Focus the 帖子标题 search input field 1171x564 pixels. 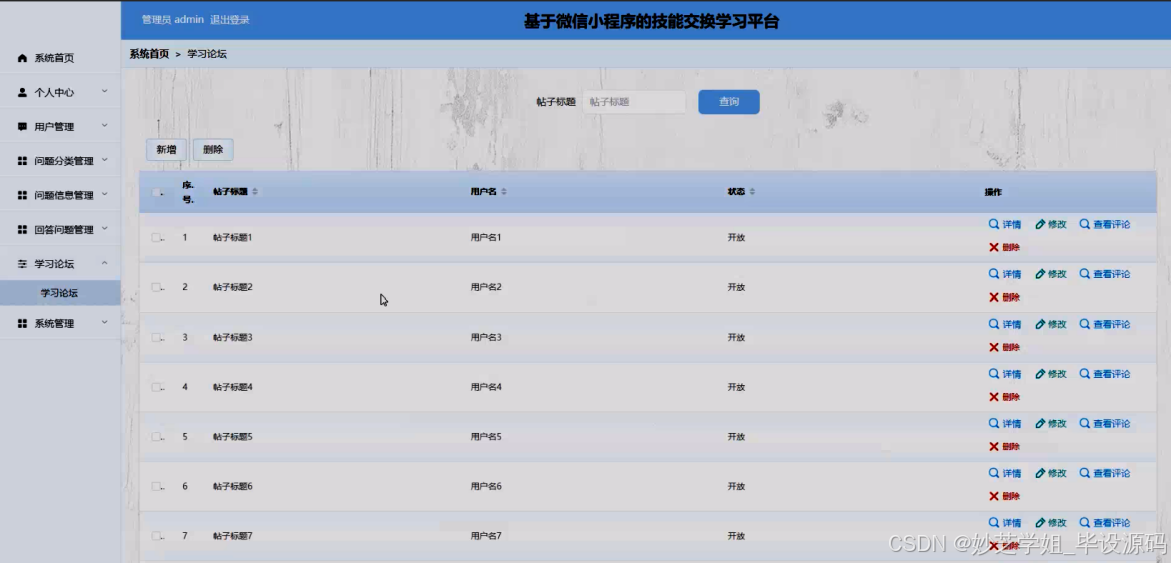[x=634, y=102]
